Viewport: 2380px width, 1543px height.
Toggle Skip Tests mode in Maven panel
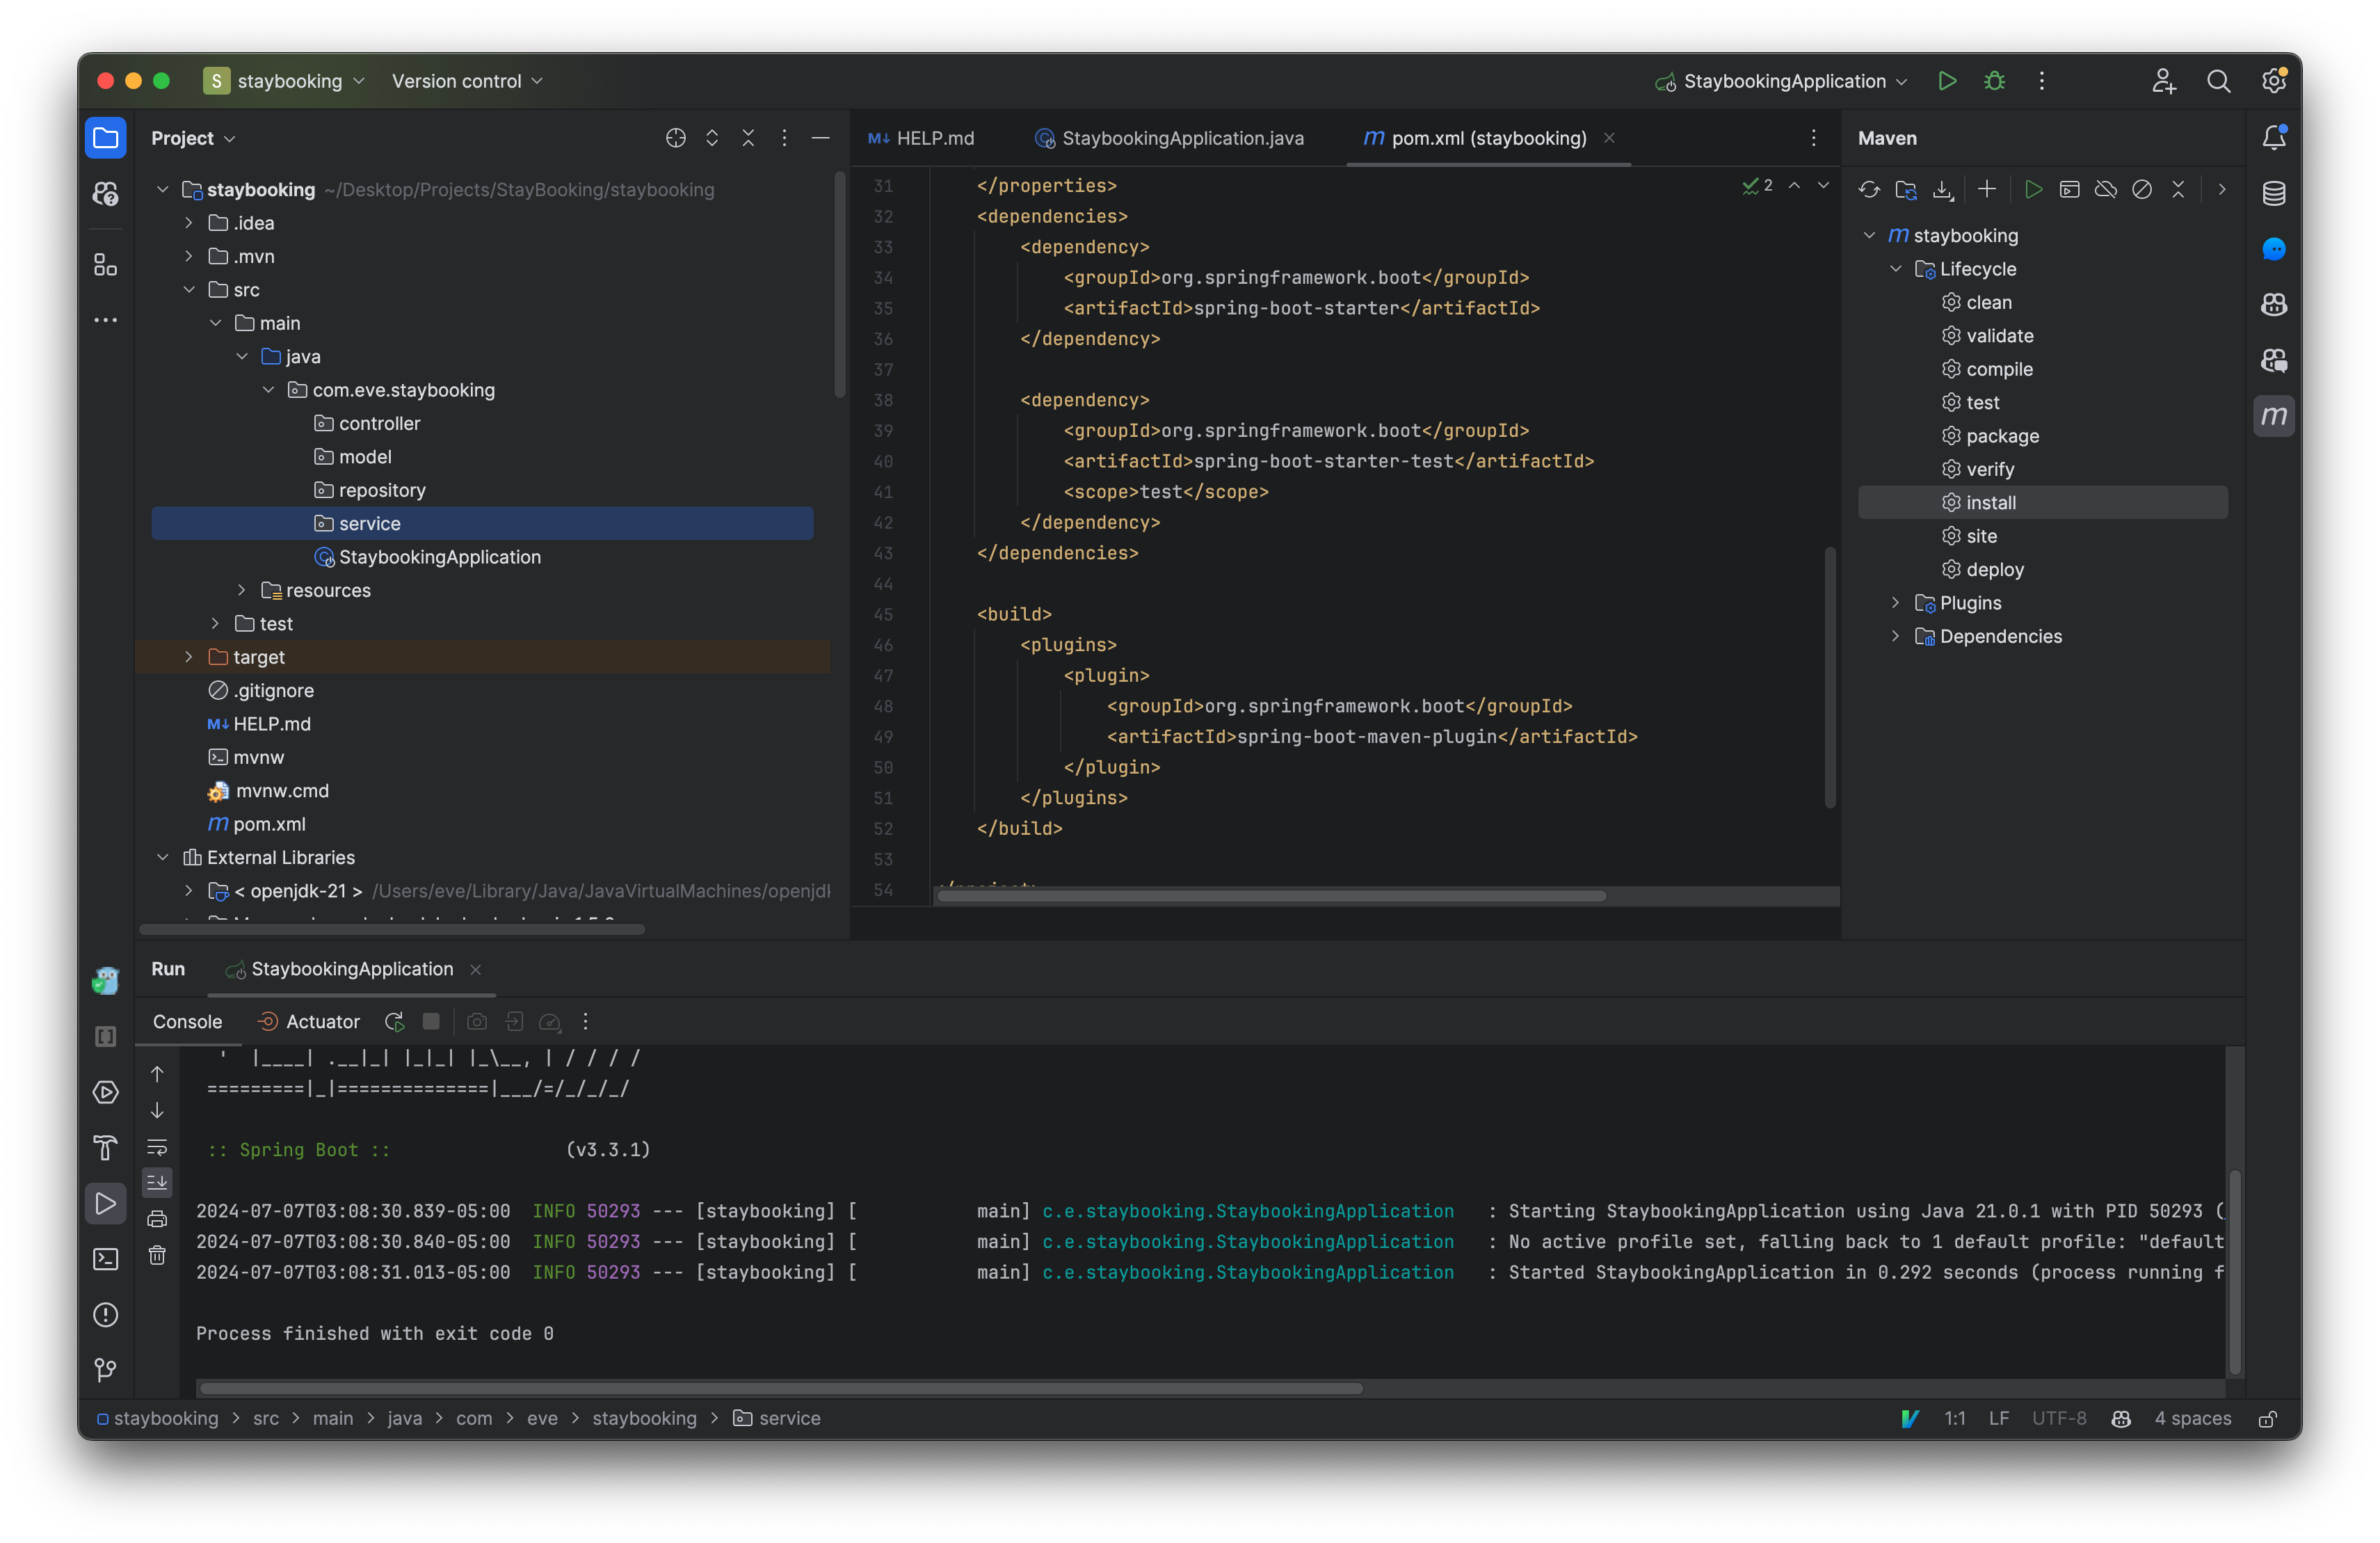pos(2143,189)
